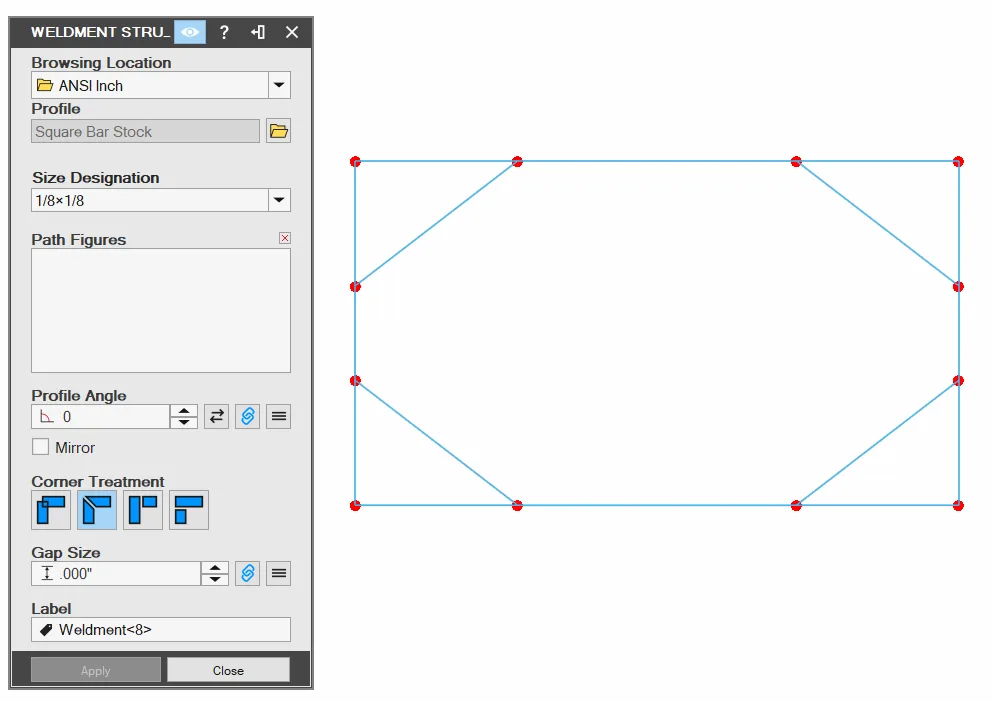
Task: Toggle the link icon next to Gap Size
Action: [x=247, y=574]
